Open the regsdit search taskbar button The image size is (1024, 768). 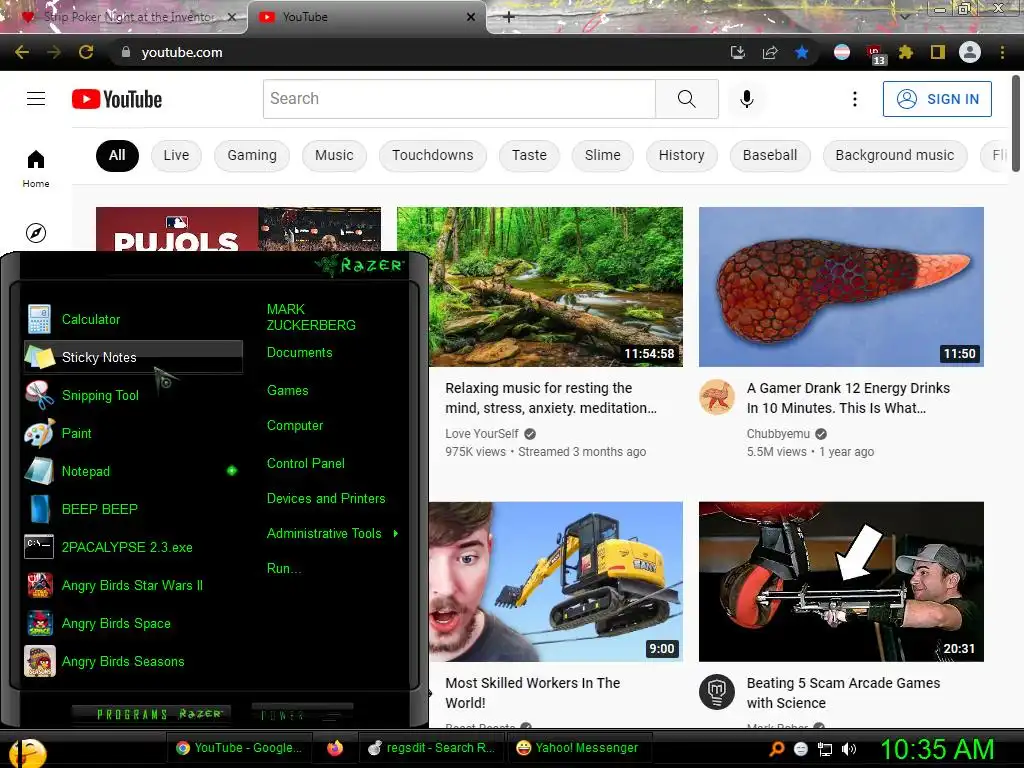pos(431,748)
